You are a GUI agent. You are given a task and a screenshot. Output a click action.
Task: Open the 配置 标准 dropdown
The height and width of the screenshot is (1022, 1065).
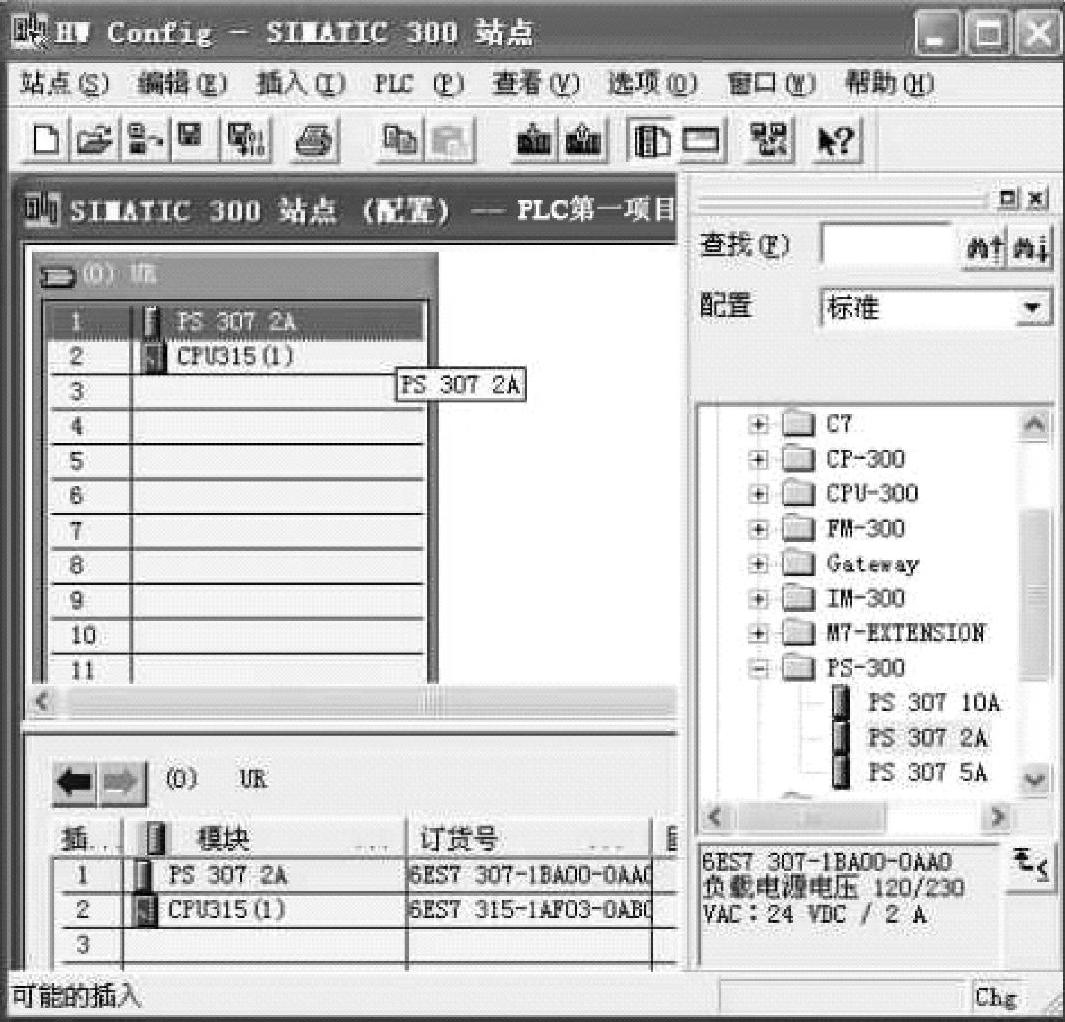[x=1033, y=308]
